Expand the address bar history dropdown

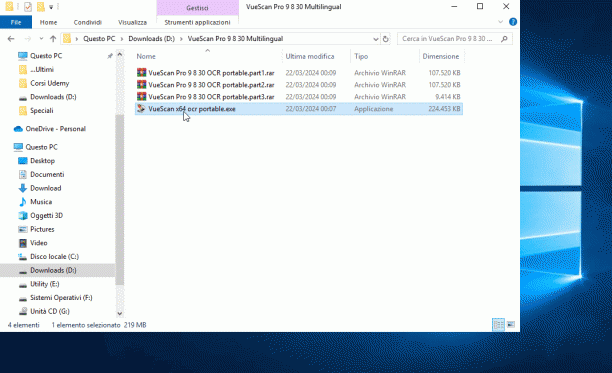[x=375, y=39]
